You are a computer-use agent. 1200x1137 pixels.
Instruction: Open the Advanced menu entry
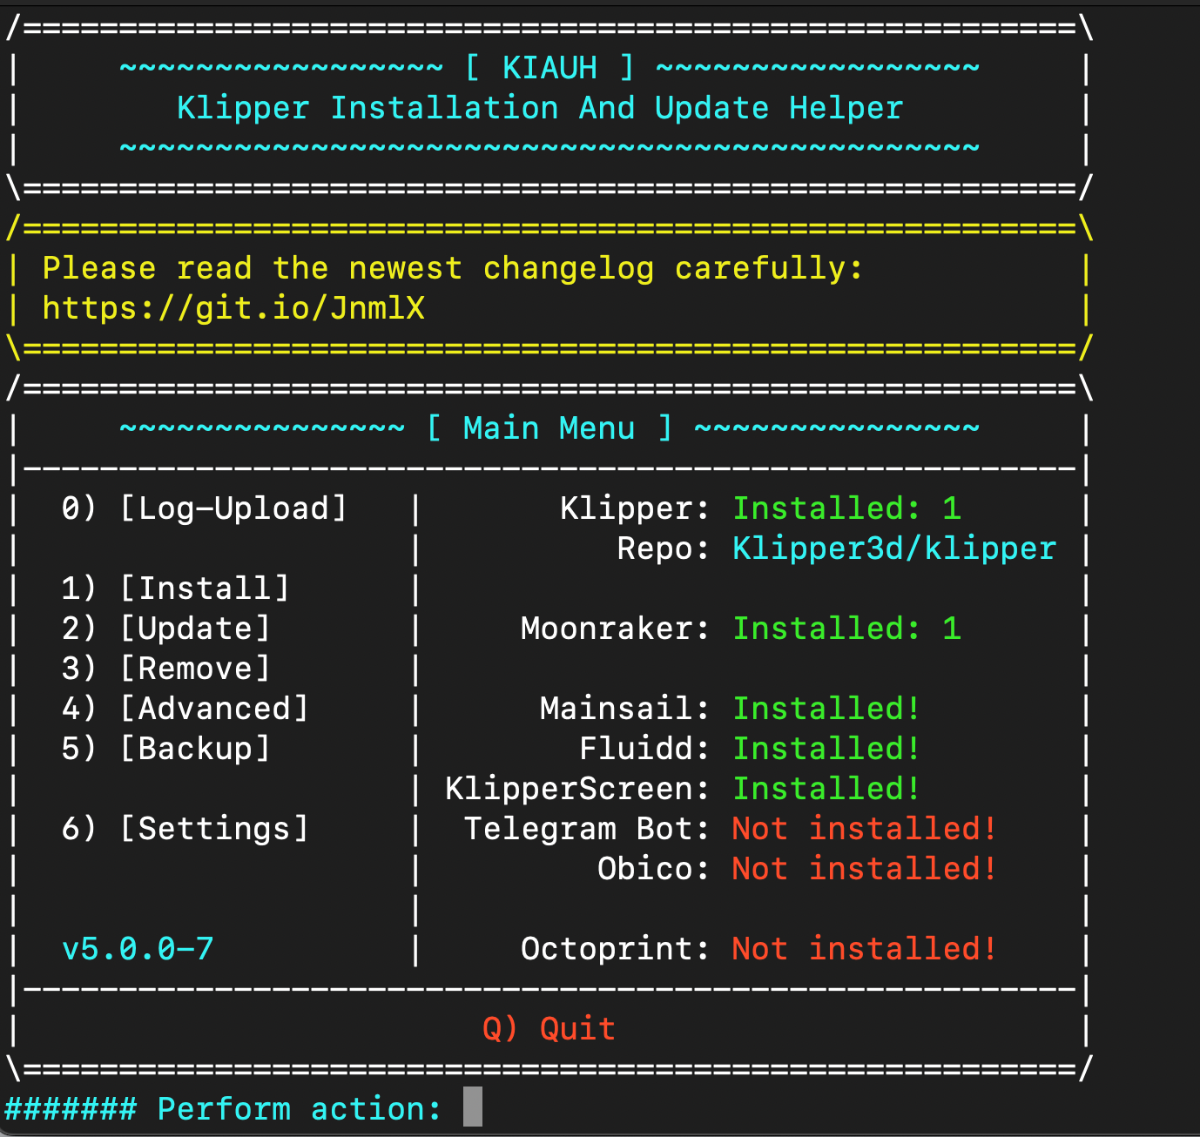click(x=185, y=708)
